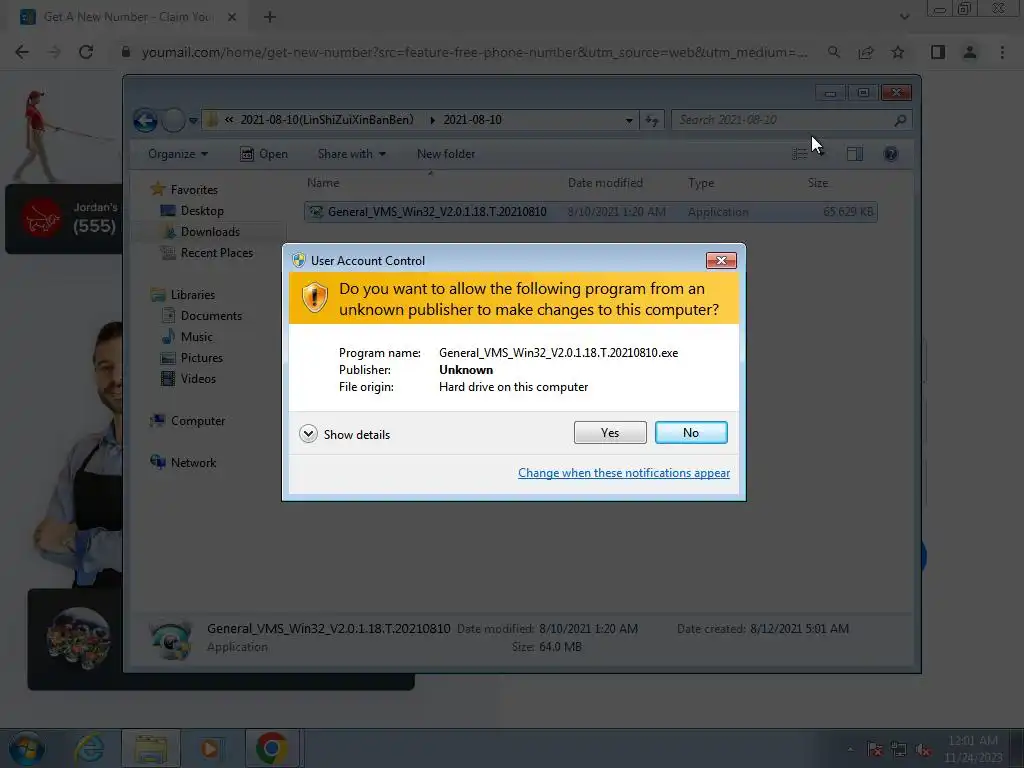Click the muted volume tray icon
The image size is (1024, 768).
click(923, 749)
